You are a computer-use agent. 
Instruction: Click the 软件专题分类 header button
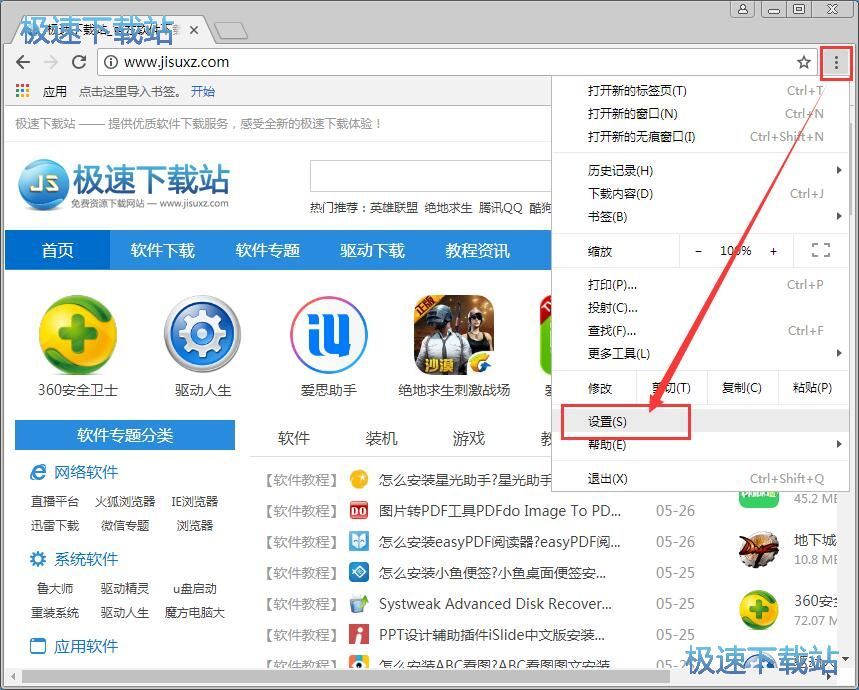coord(125,435)
